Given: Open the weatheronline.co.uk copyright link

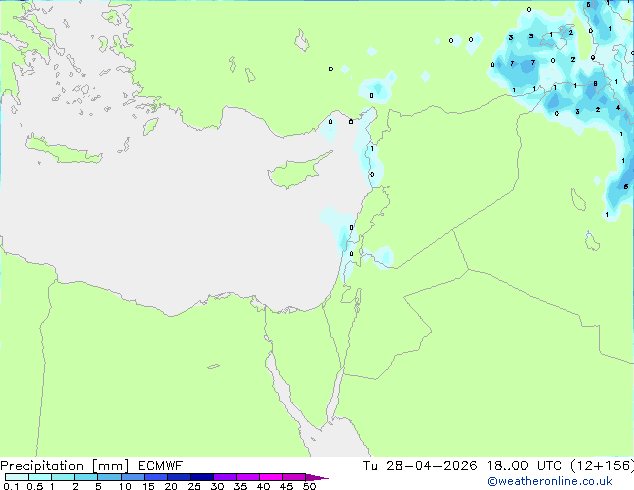Looking at the screenshot, I should point(550,481).
